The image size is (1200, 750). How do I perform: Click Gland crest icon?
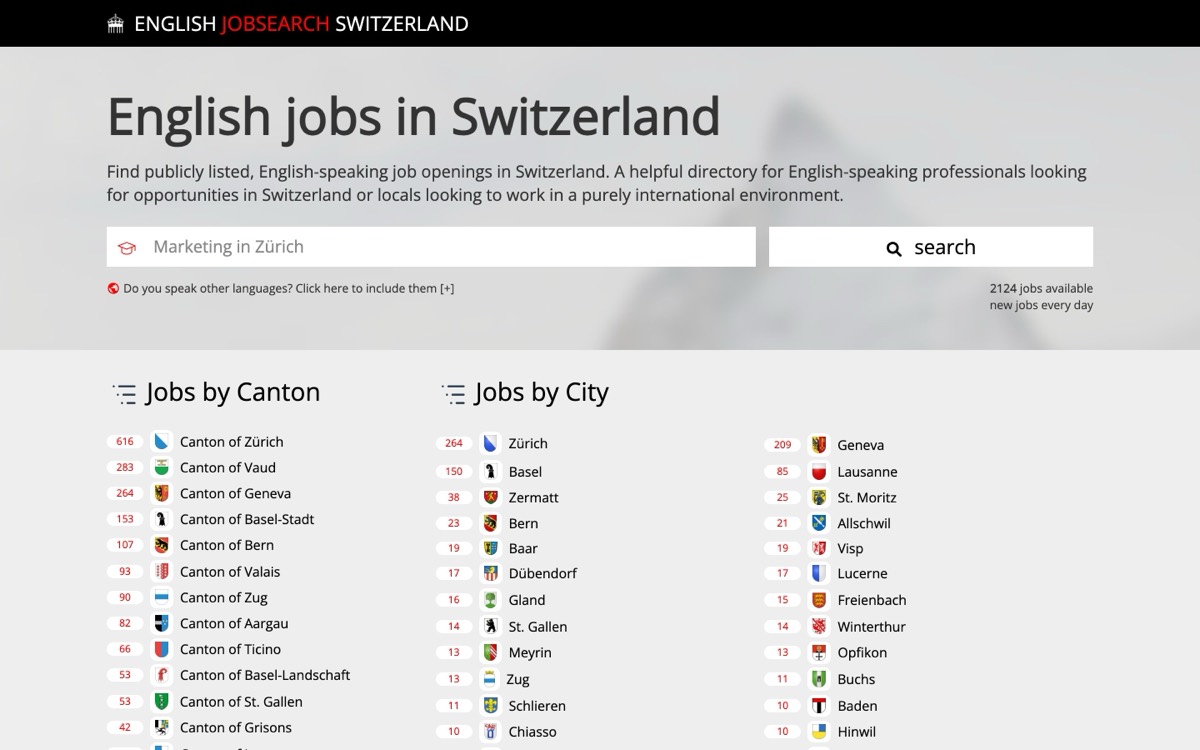coord(490,600)
